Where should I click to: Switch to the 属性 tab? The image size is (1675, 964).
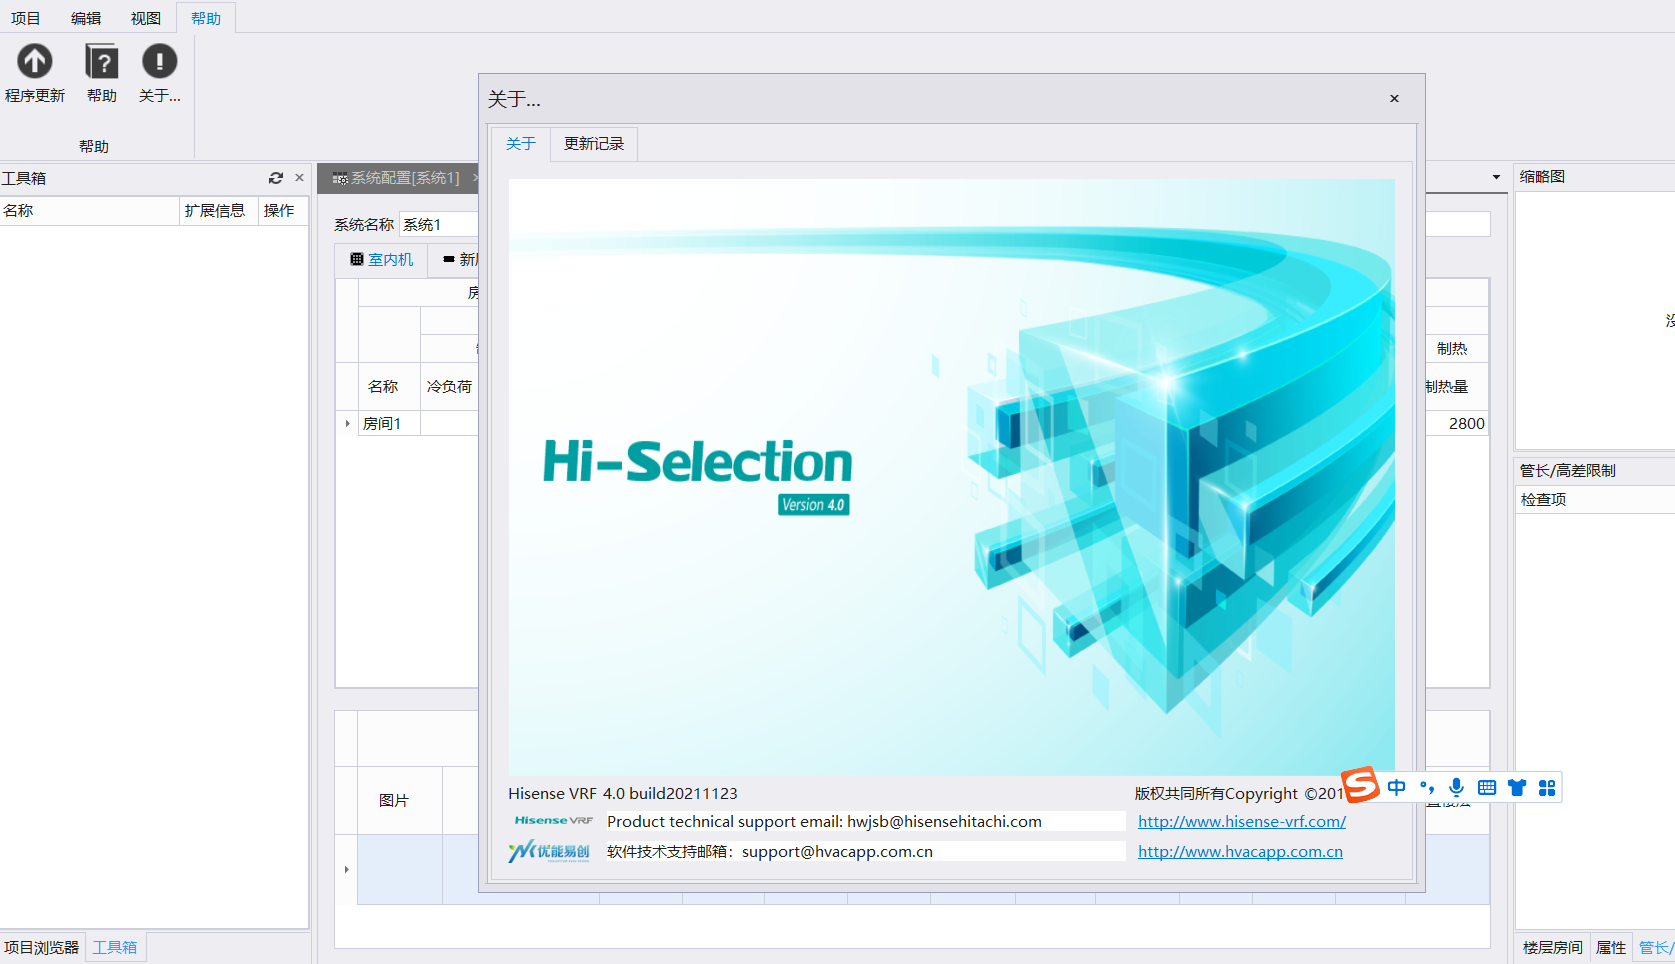coord(1611,947)
